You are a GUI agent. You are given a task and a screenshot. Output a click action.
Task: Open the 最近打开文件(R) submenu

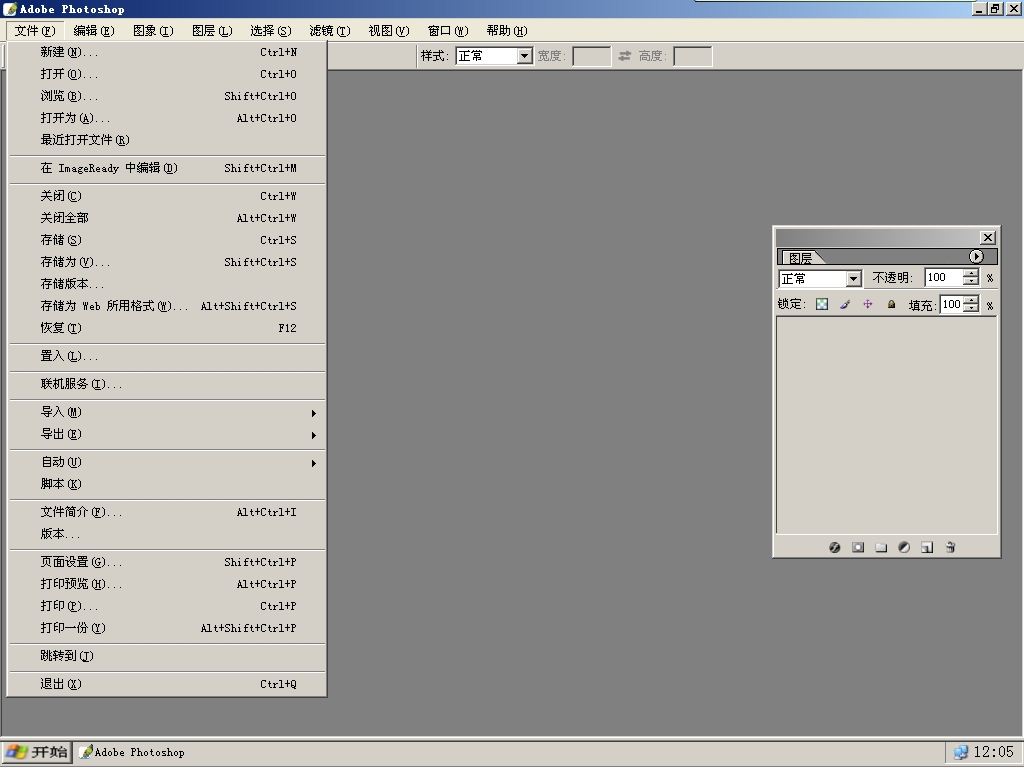pos(167,140)
